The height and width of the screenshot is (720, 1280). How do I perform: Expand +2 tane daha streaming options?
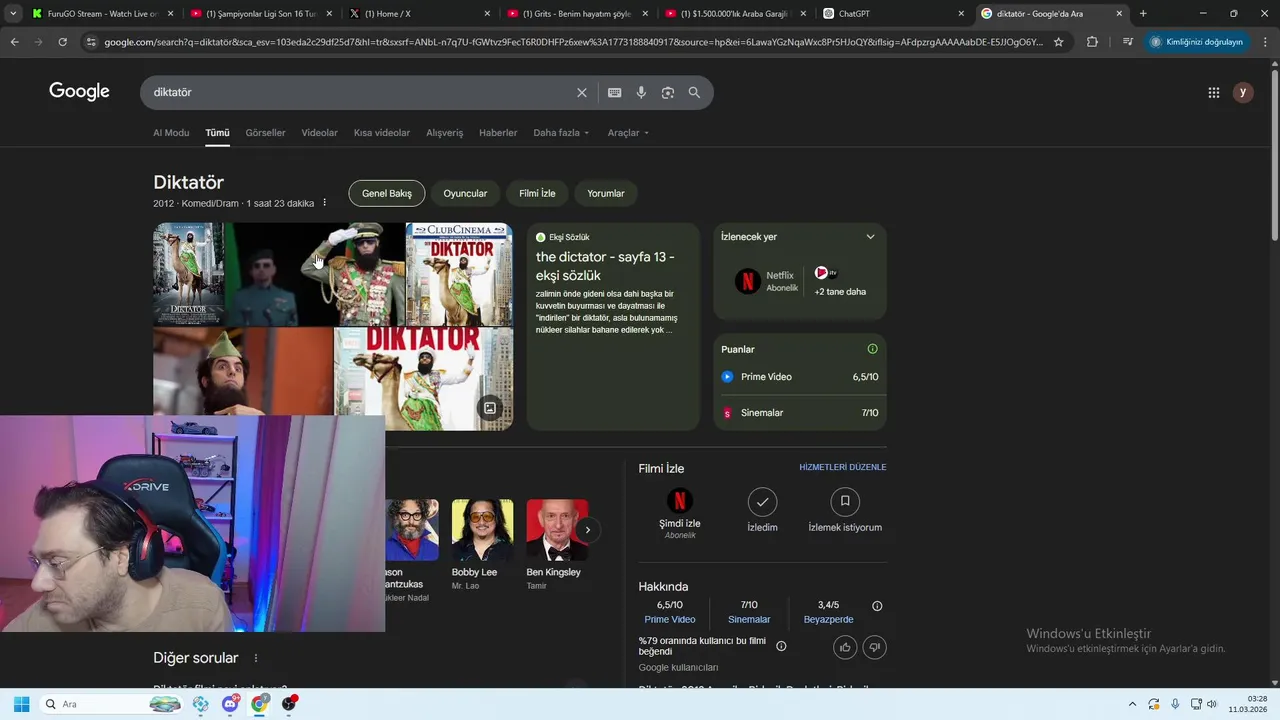click(839, 282)
